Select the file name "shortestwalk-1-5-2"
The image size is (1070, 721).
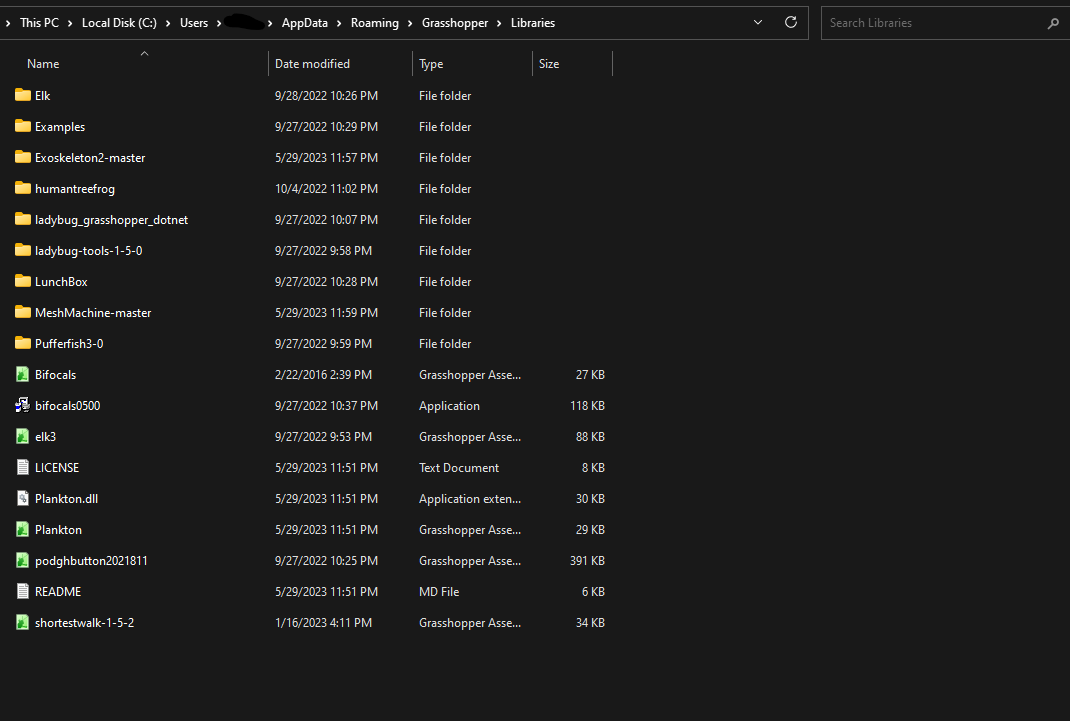[x=85, y=623]
